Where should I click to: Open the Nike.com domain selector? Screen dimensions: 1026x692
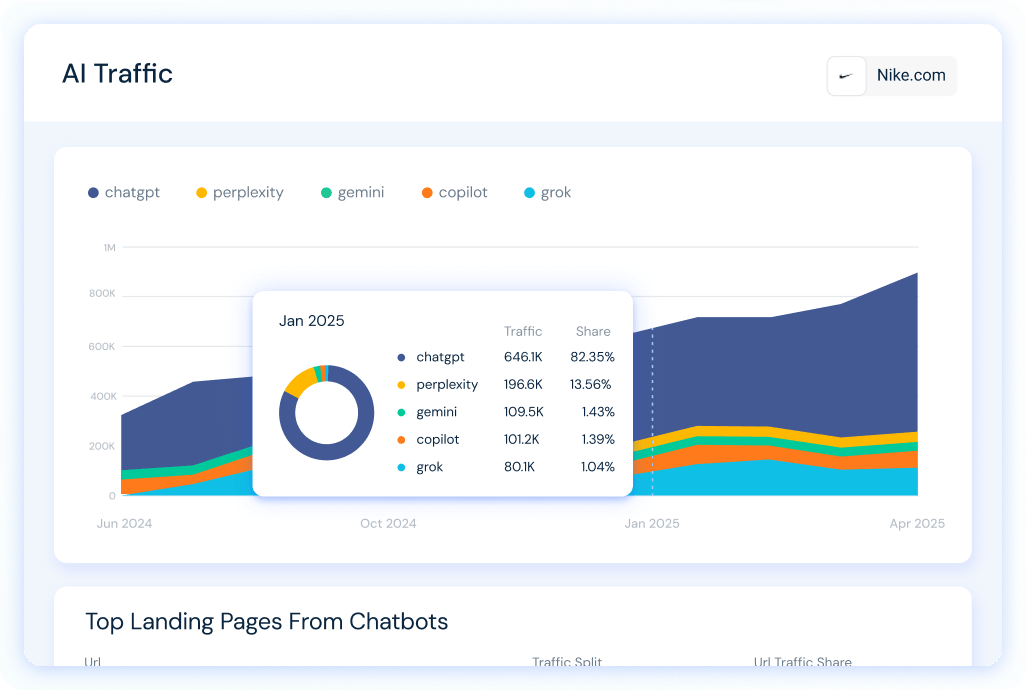[892, 76]
